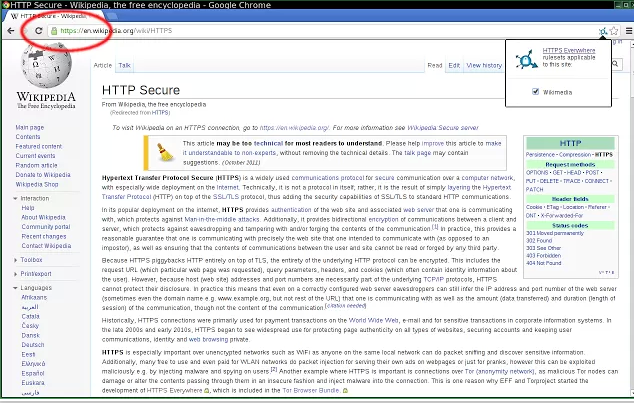634x403 pixels.
Task: Switch to Dansk language version
Action: tap(30, 335)
